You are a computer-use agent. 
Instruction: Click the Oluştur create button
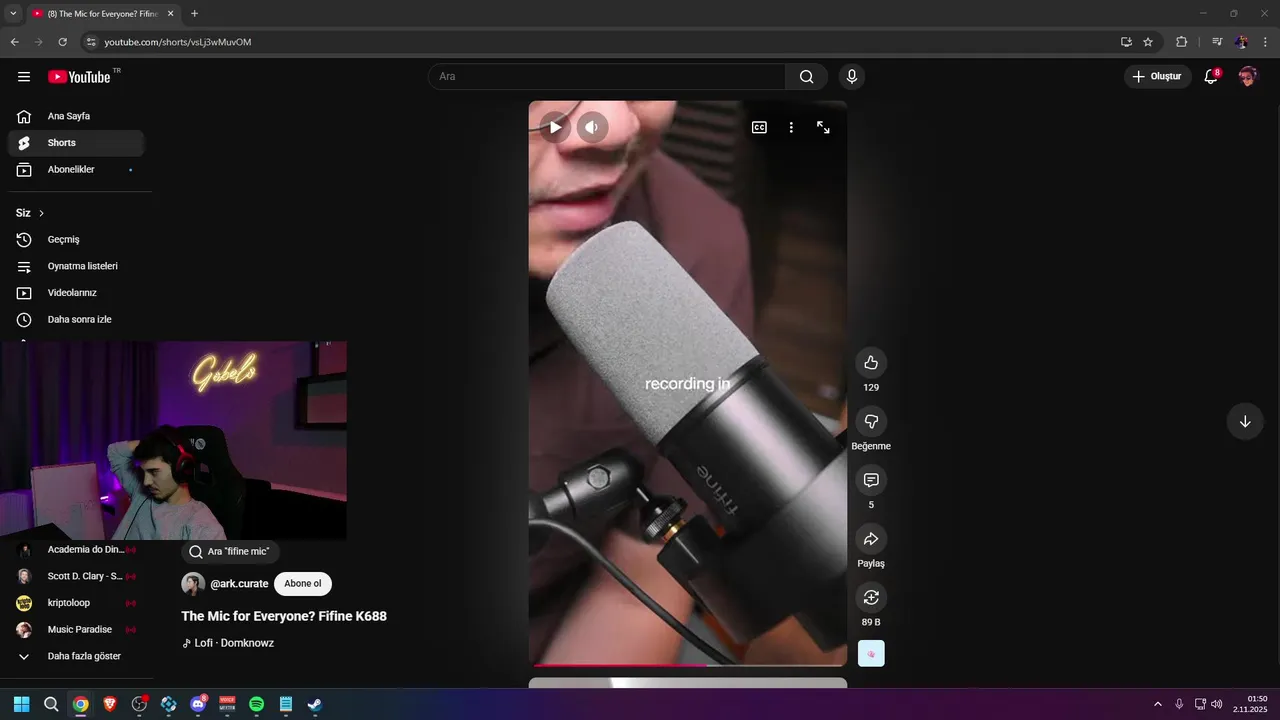pyautogui.click(x=1158, y=77)
